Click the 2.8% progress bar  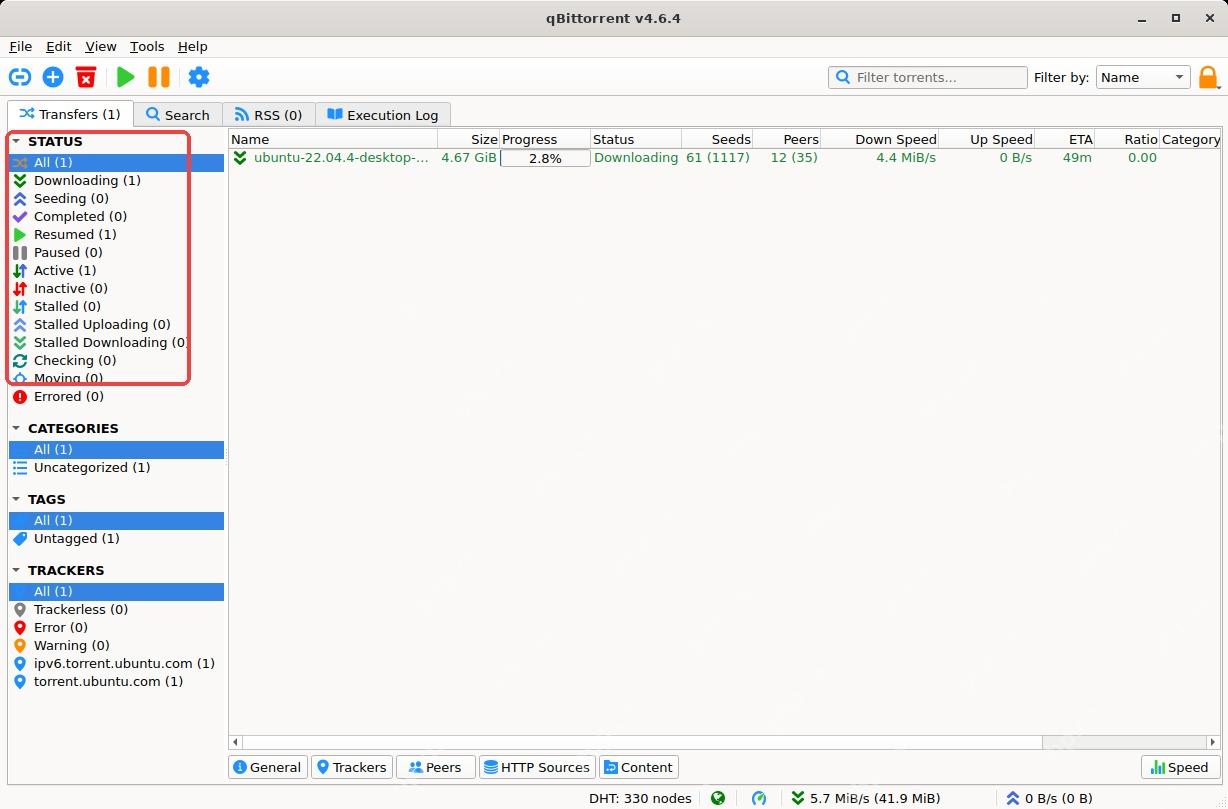[545, 158]
